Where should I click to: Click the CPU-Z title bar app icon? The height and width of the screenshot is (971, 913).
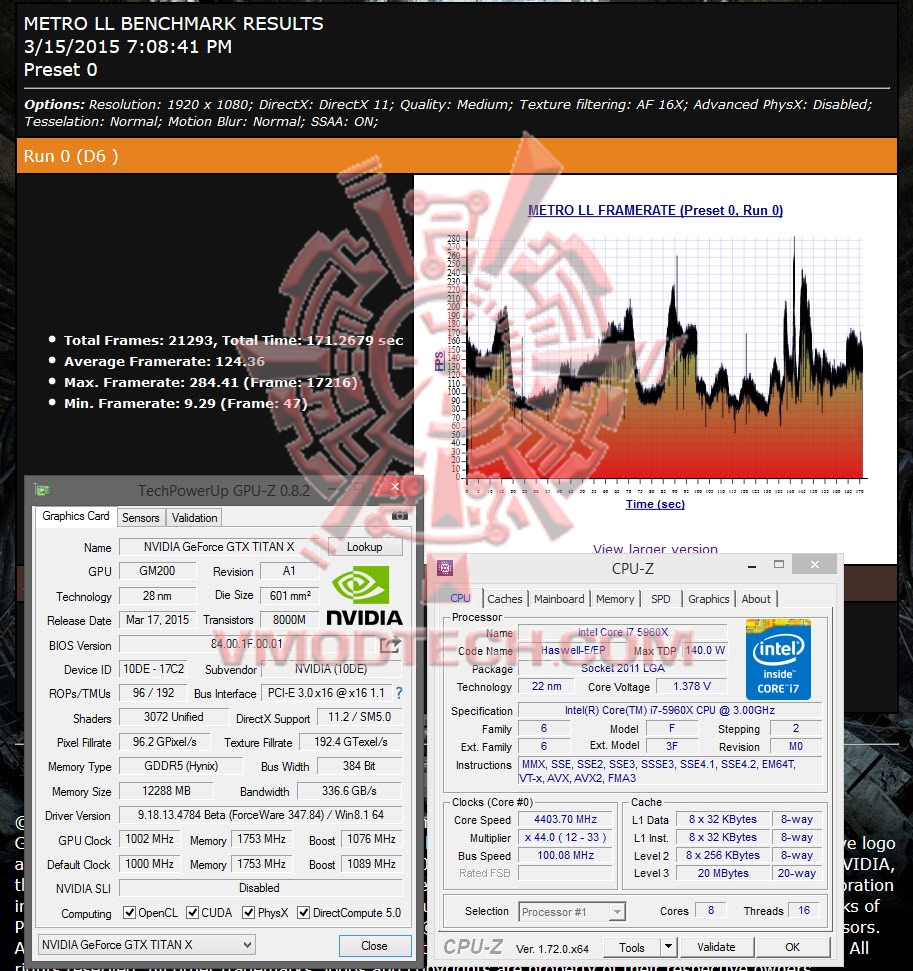point(445,568)
